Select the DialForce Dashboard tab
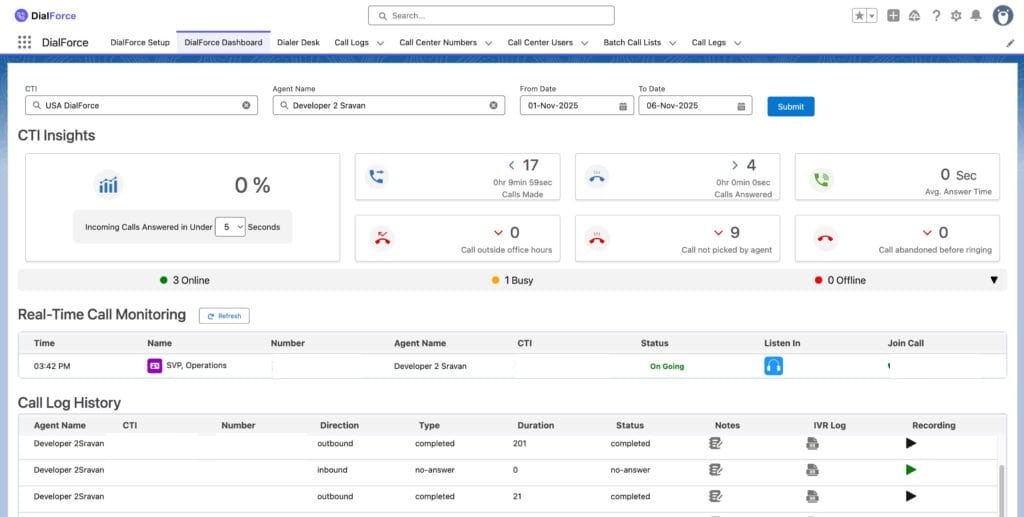The width and height of the screenshot is (1024, 517). (x=223, y=42)
